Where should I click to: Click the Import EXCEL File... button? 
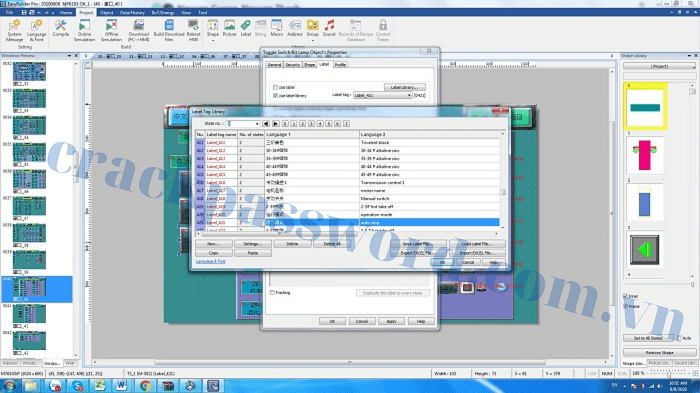(477, 253)
